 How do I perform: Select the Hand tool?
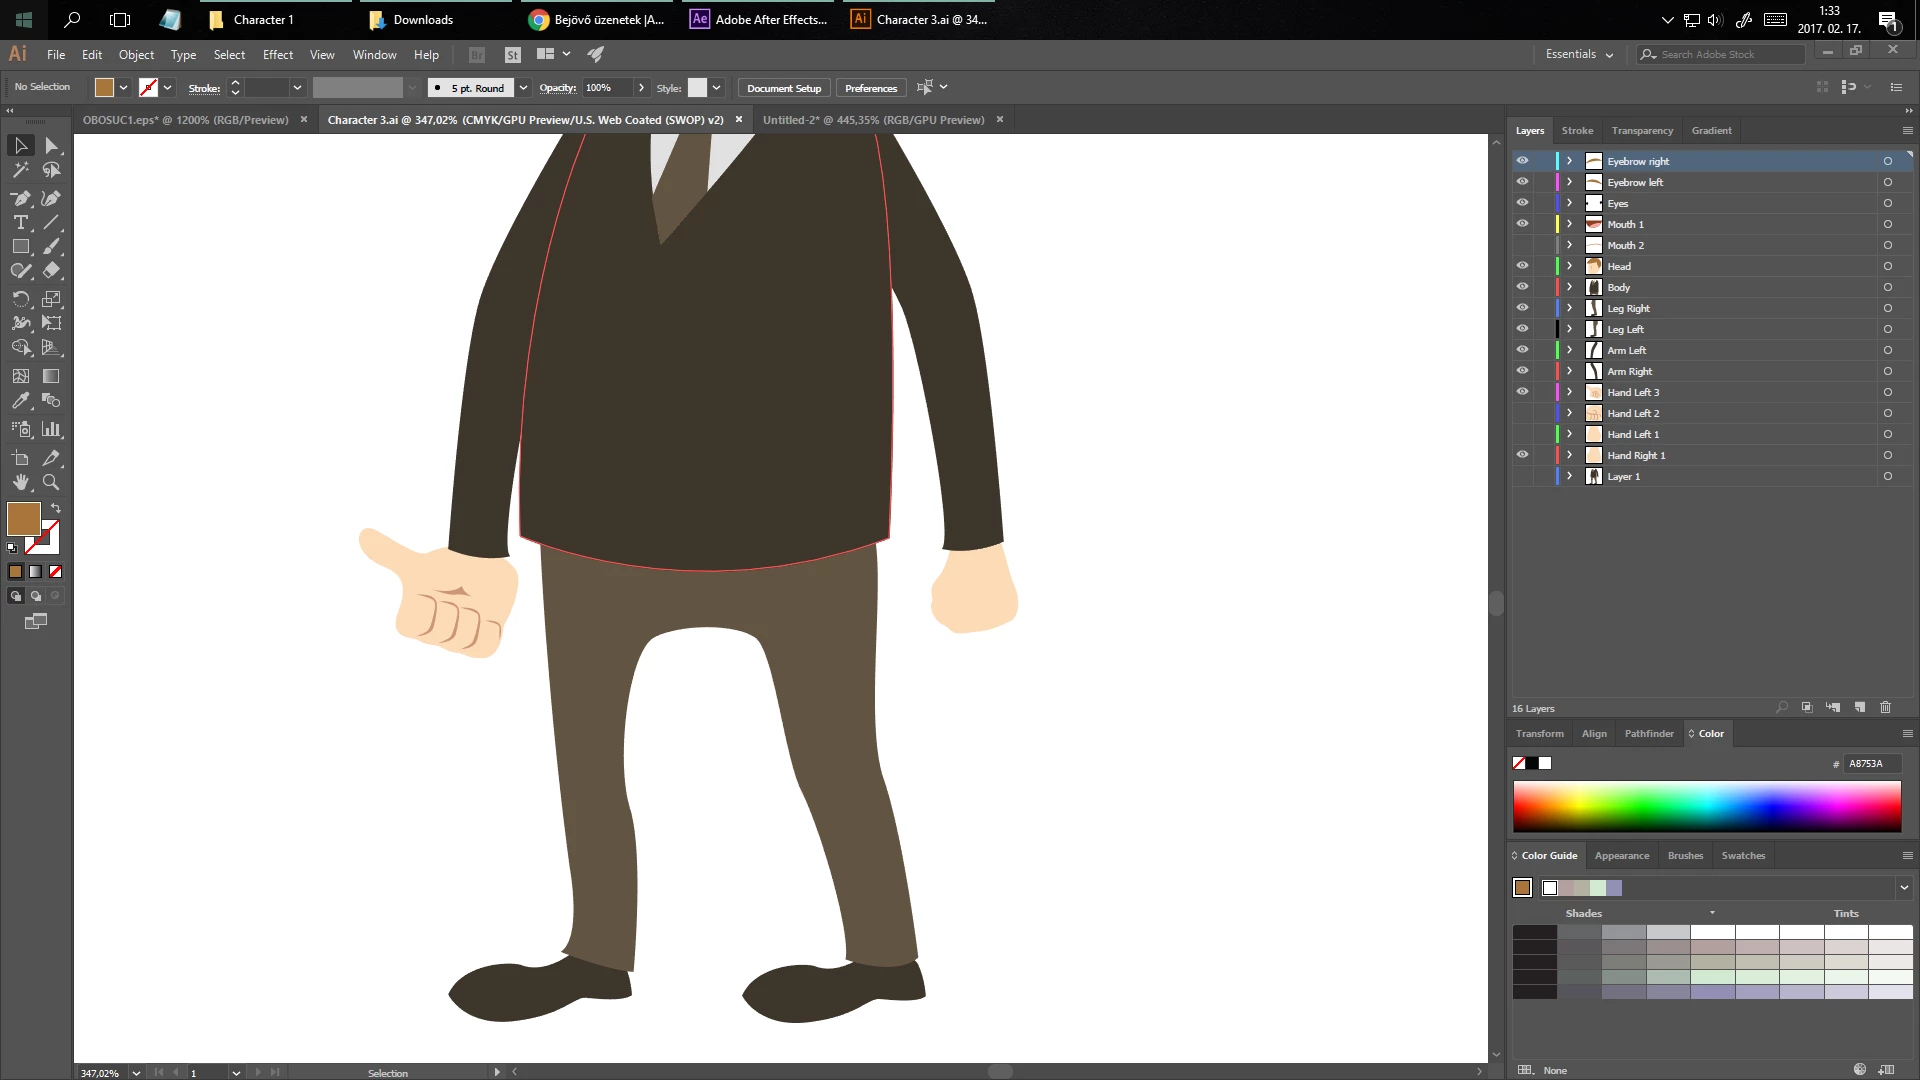pyautogui.click(x=20, y=482)
